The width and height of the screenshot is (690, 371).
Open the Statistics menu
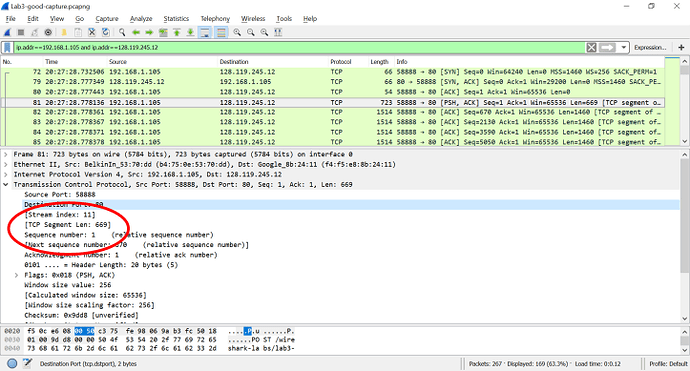(176, 18)
